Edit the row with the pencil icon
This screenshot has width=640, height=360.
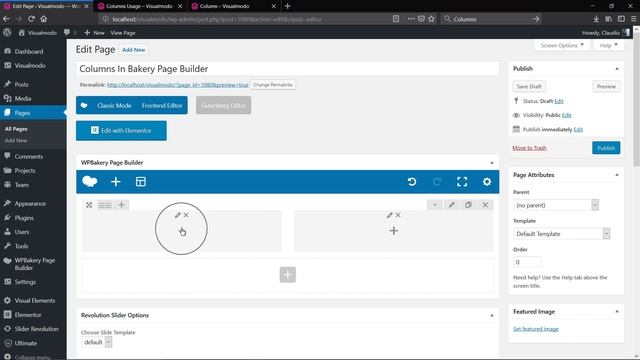(451, 205)
